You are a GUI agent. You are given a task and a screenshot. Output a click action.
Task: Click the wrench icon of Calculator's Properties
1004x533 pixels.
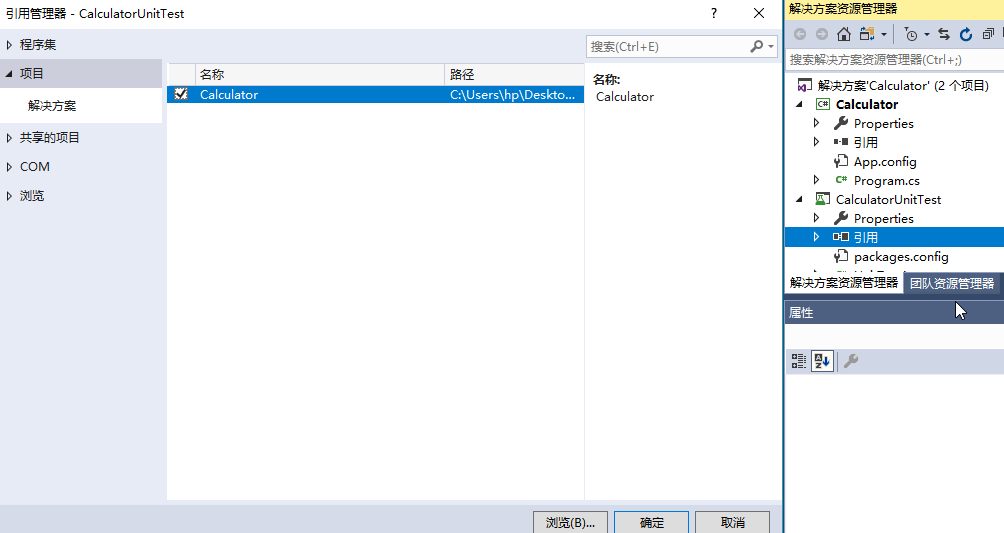click(841, 123)
